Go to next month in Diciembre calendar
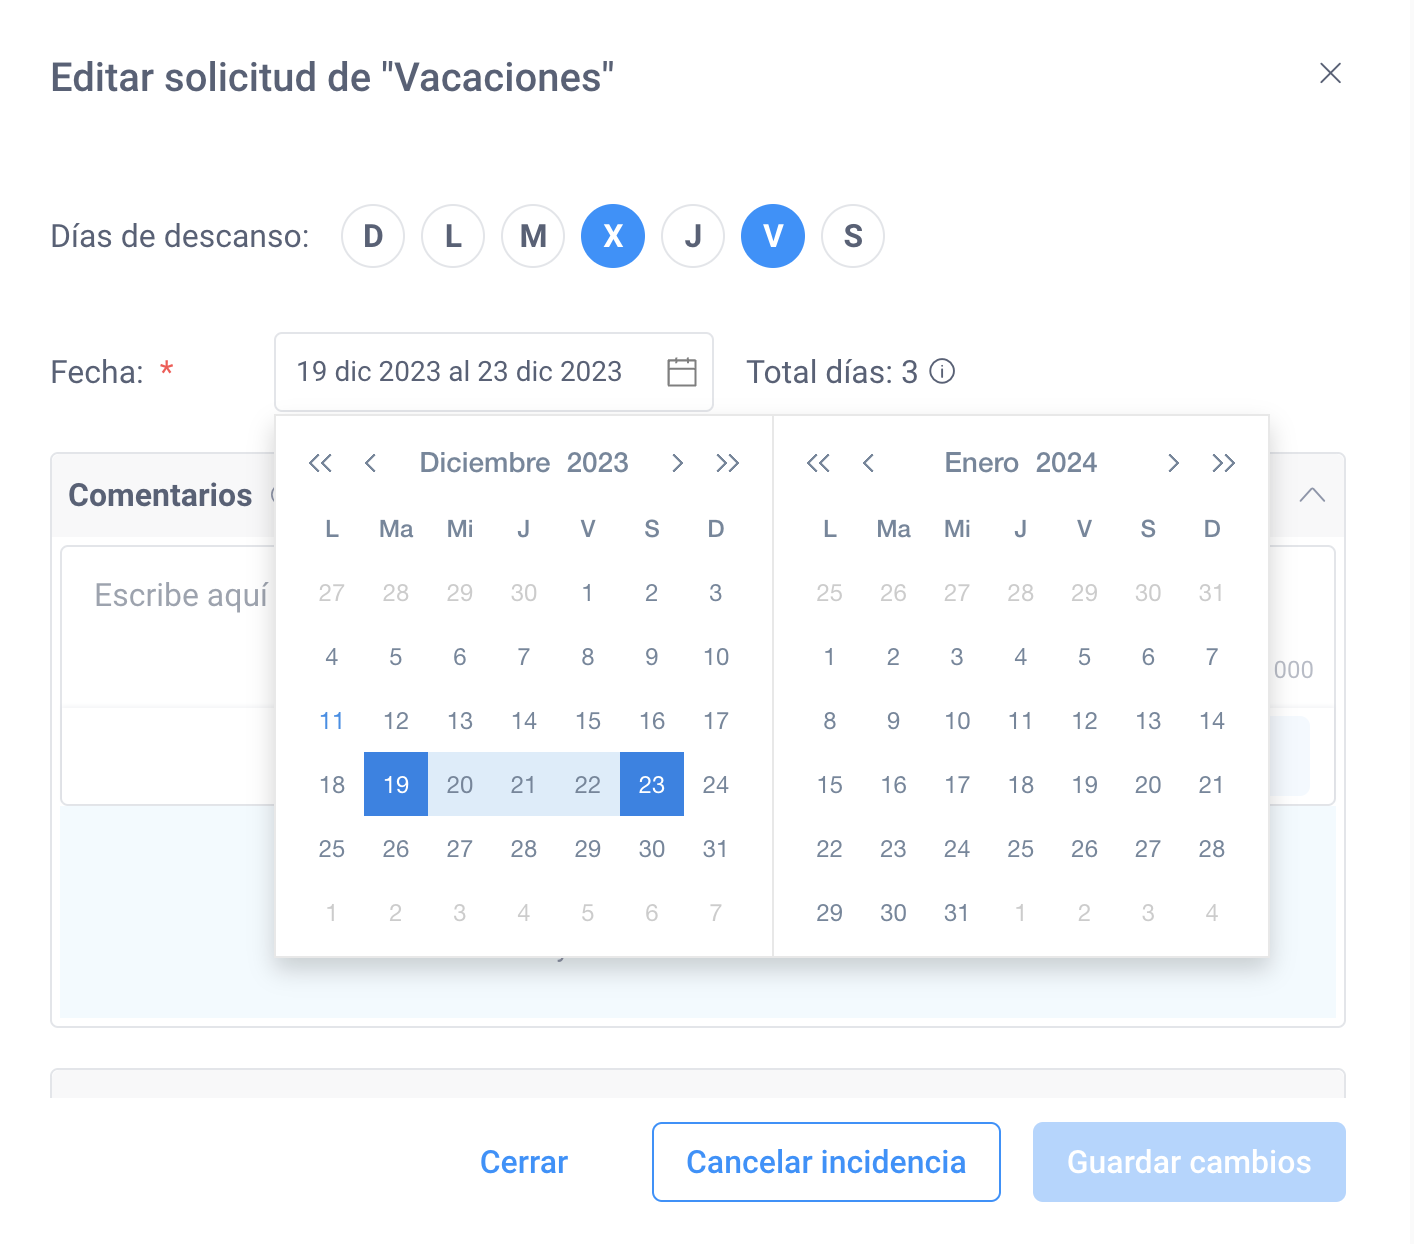 coord(677,463)
